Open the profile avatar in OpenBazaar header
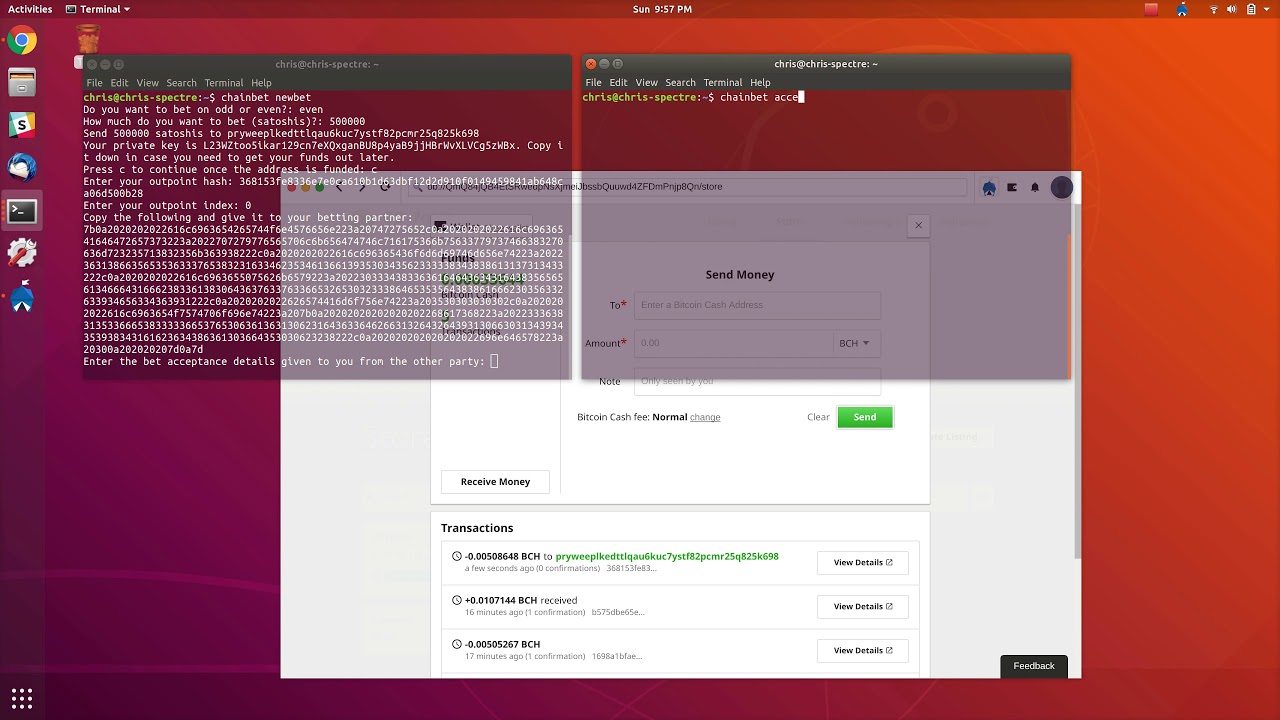The width and height of the screenshot is (1280, 720). (x=1062, y=187)
